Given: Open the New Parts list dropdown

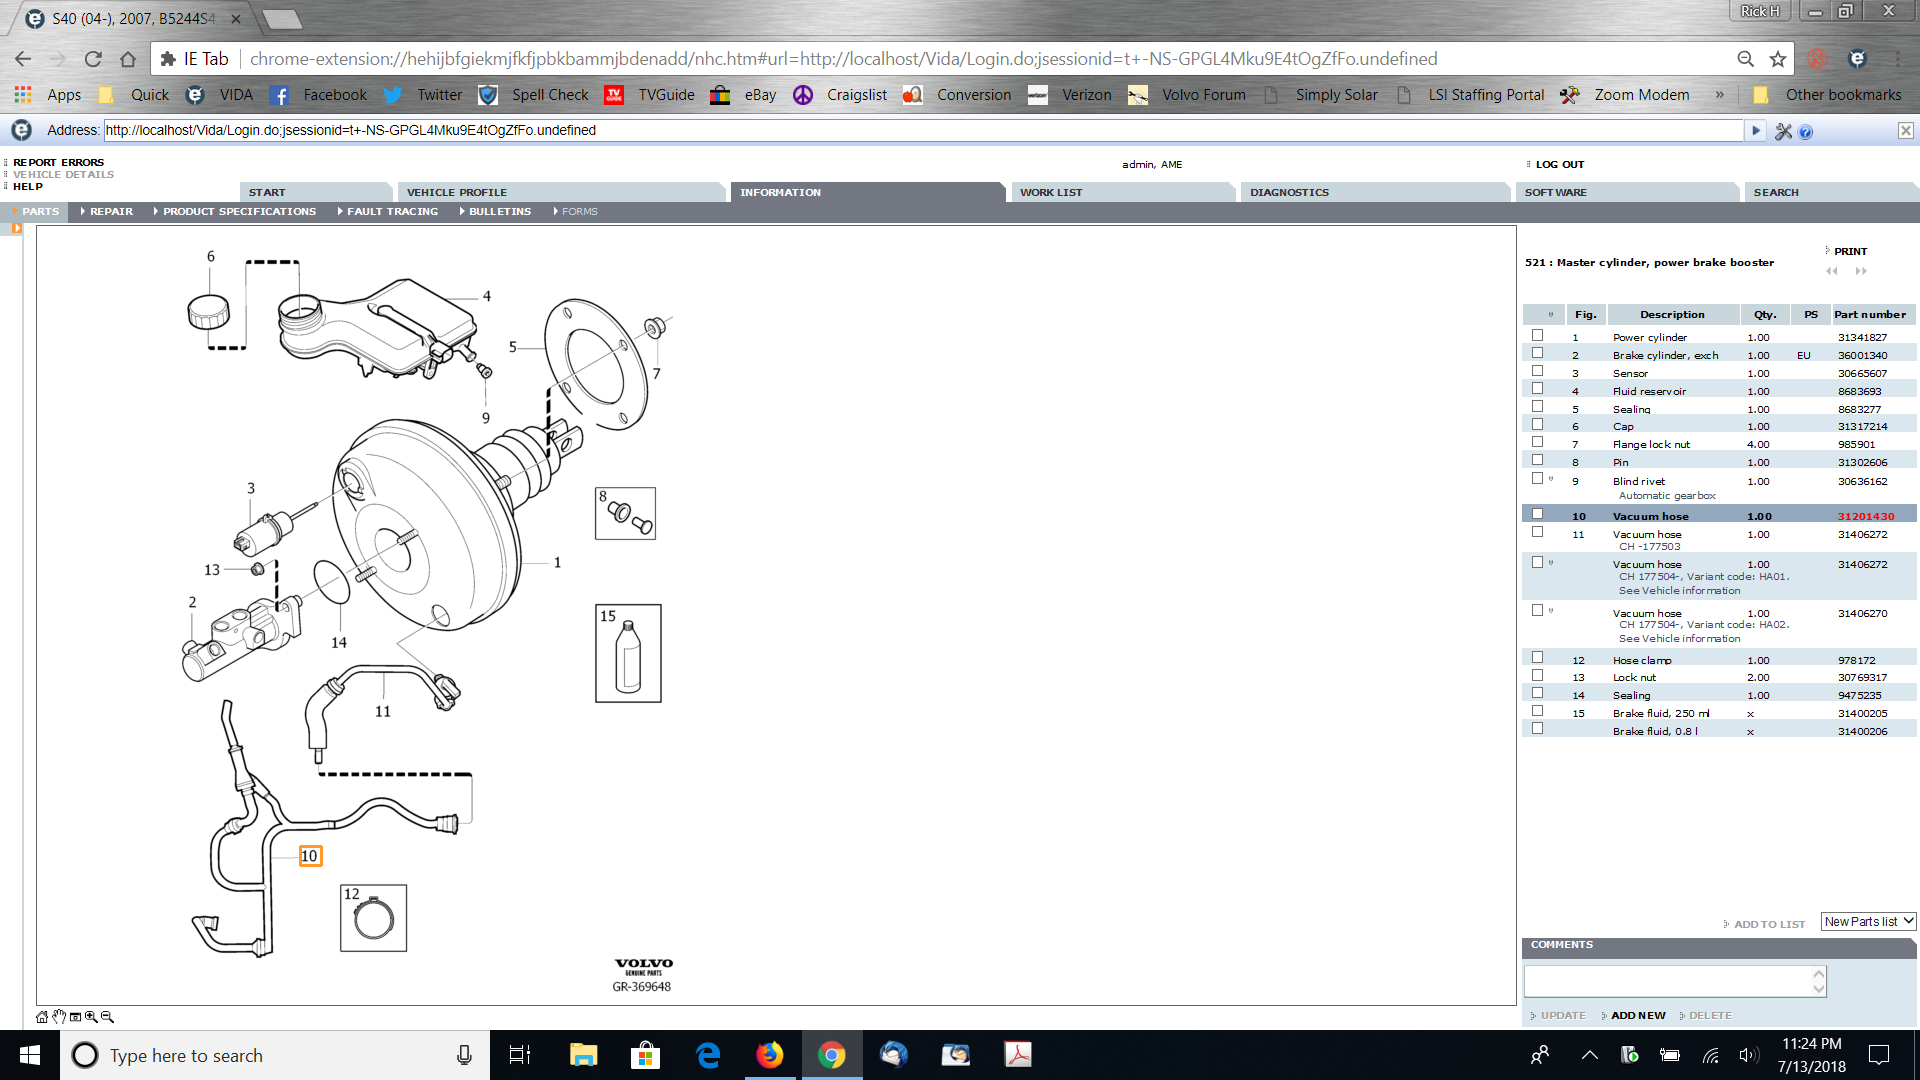Looking at the screenshot, I should [x=1867, y=921].
